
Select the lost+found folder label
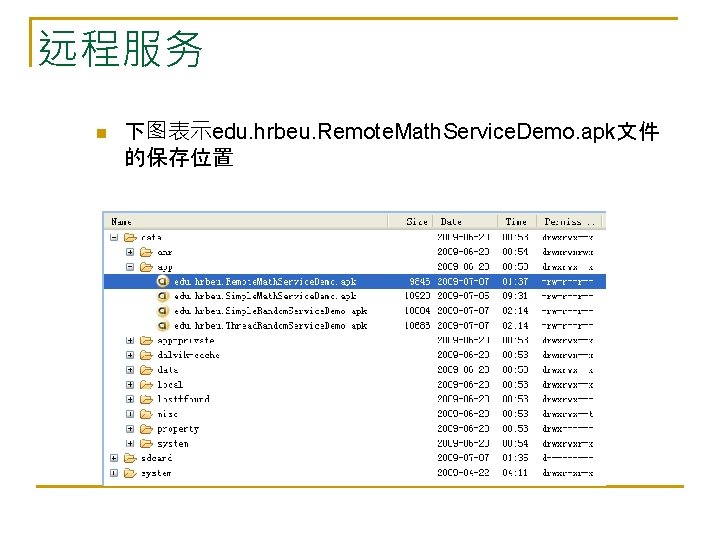click(x=183, y=399)
